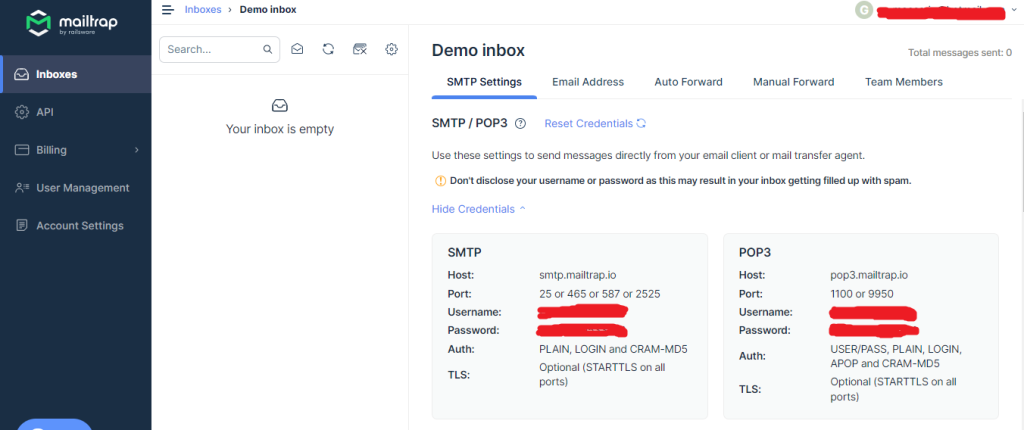The height and width of the screenshot is (430, 1024).
Task: Collapse credentials with Hide Credentials
Action: [479, 209]
